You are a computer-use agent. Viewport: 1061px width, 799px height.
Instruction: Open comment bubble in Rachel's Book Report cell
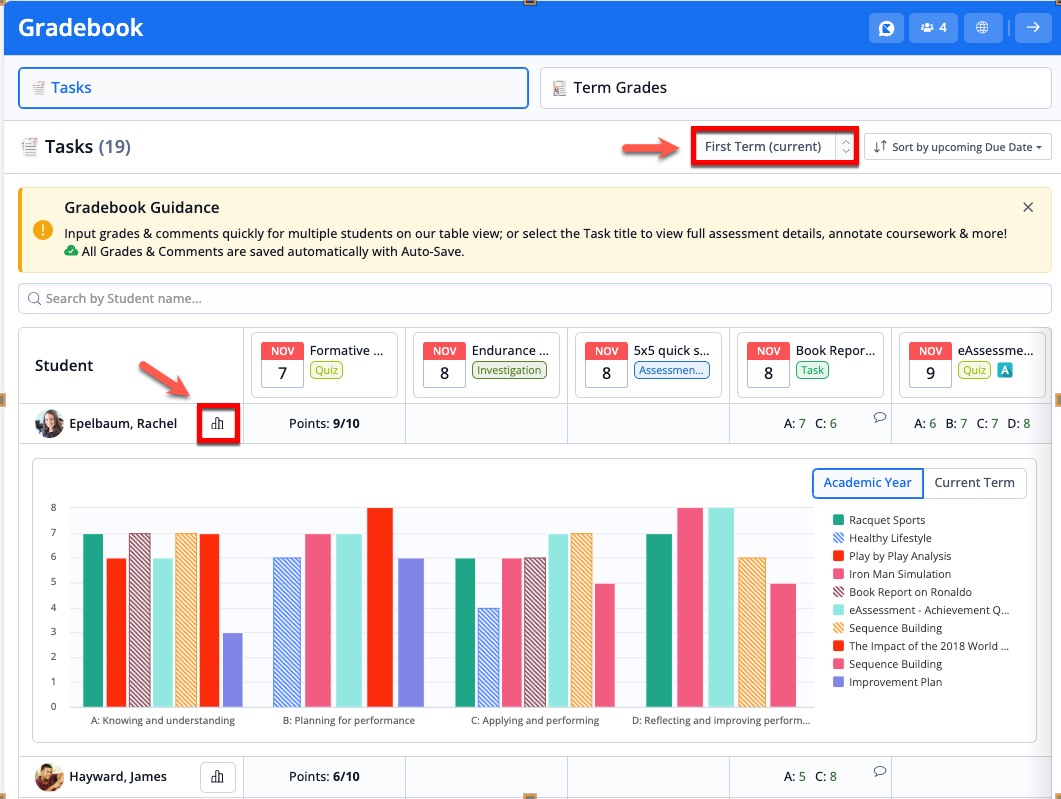click(x=880, y=418)
